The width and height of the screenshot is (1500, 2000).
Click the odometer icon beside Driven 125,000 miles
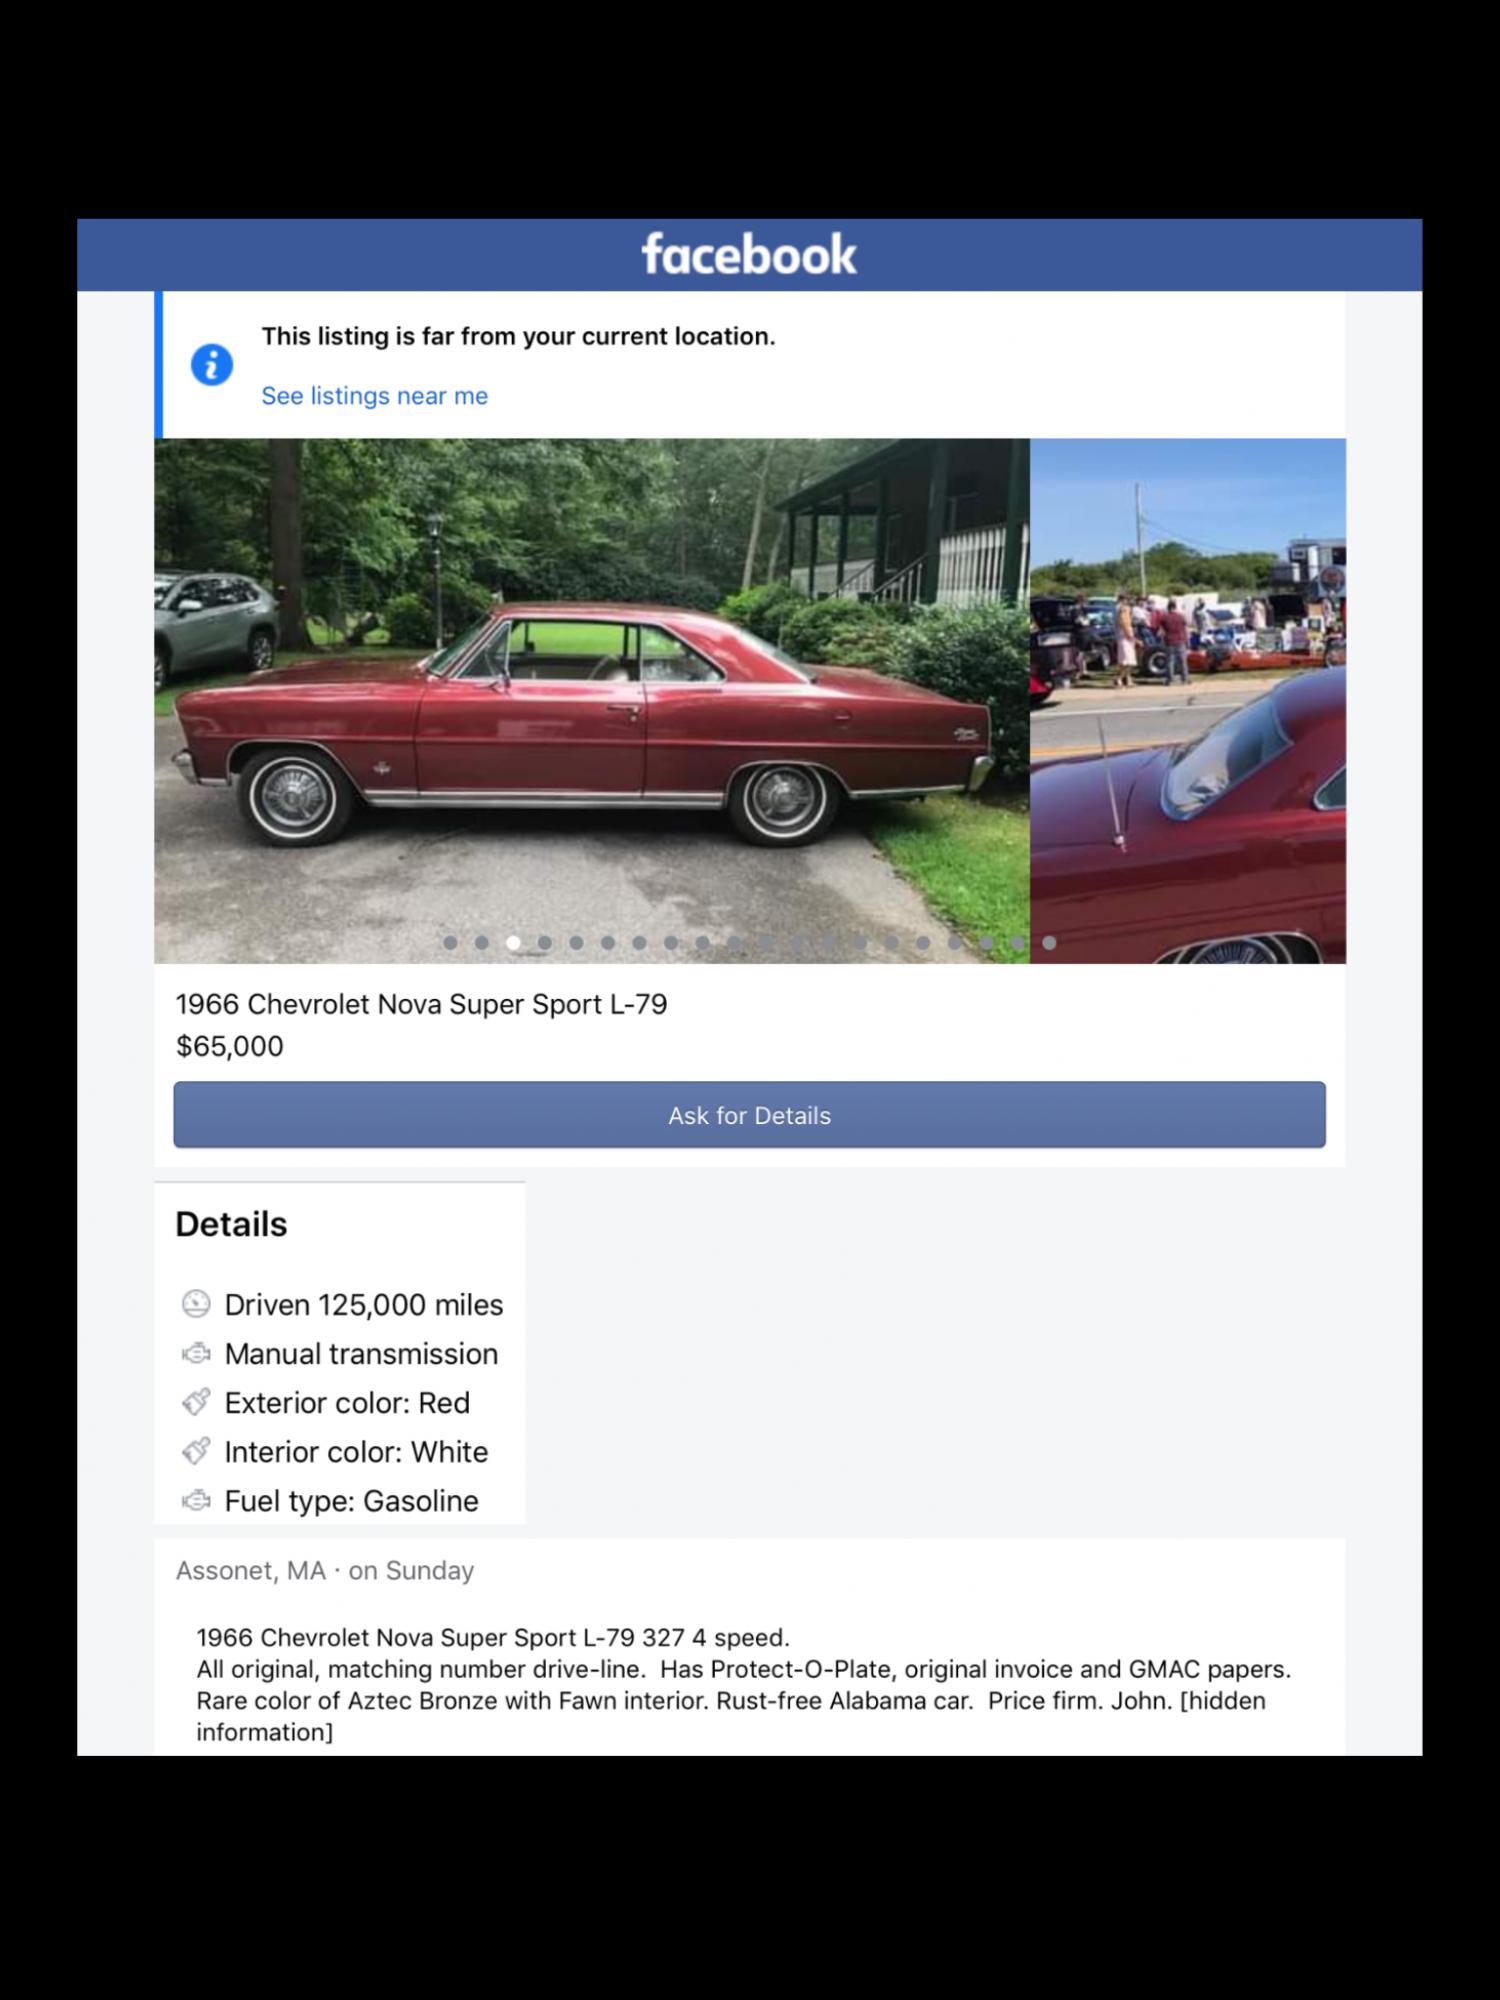(x=196, y=1304)
